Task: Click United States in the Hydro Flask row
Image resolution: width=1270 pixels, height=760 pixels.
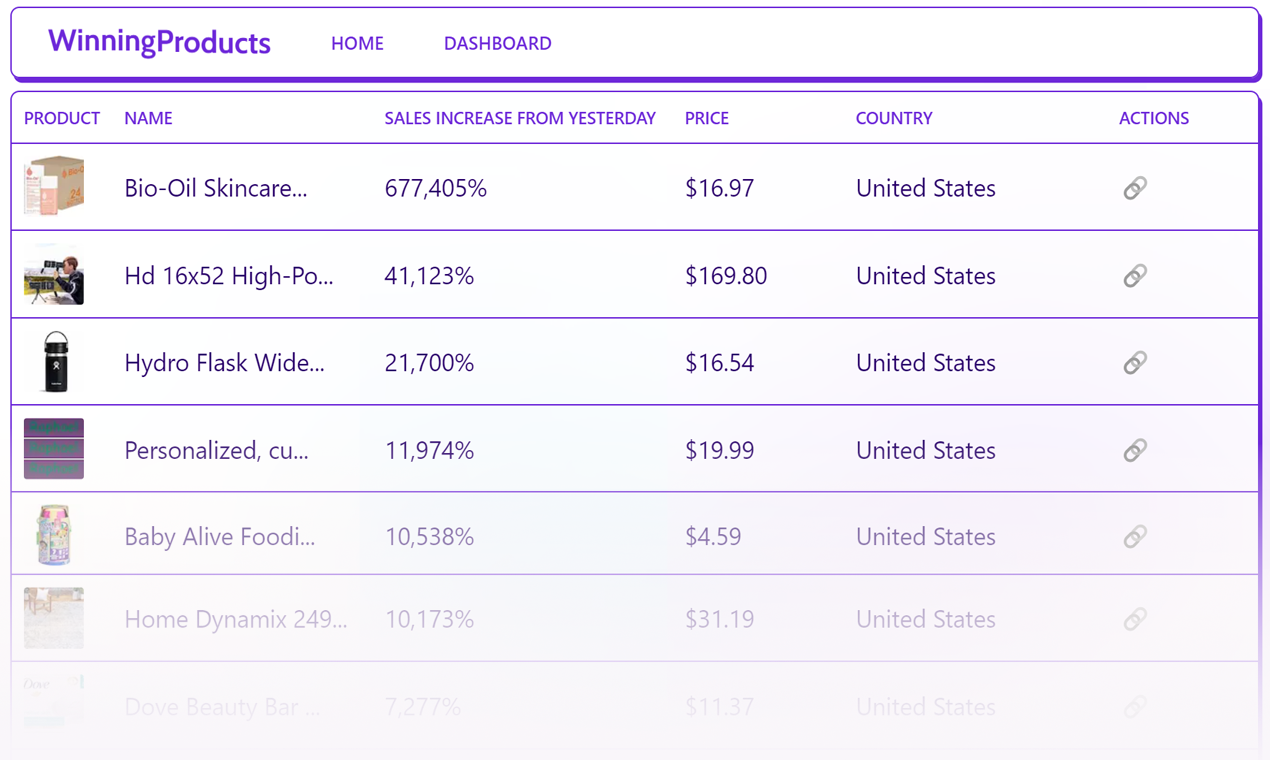Action: [926, 363]
